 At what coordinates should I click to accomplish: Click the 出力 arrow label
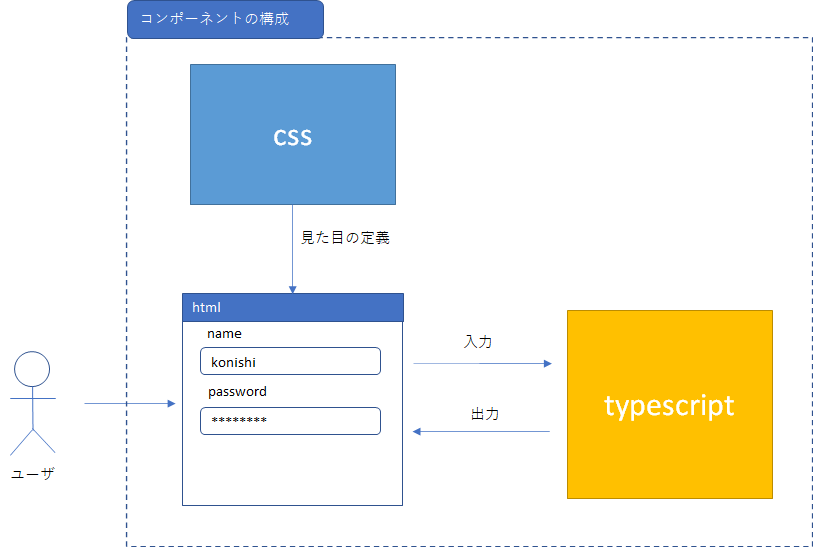pyautogui.click(x=485, y=414)
